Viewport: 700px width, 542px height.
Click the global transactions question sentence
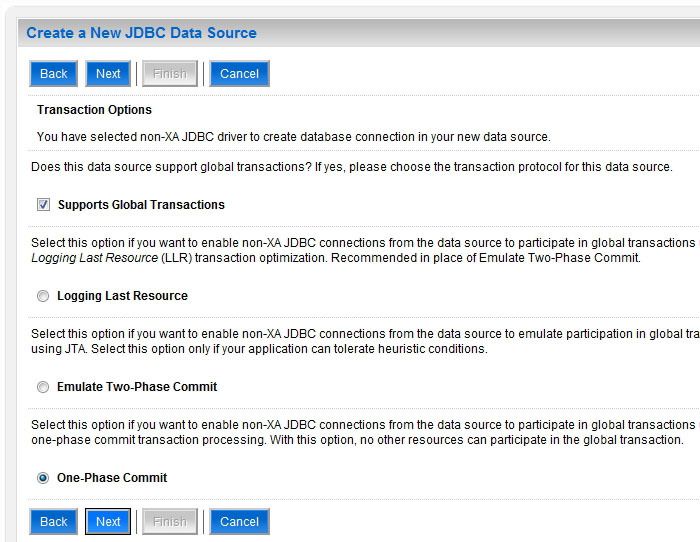pos(352,167)
